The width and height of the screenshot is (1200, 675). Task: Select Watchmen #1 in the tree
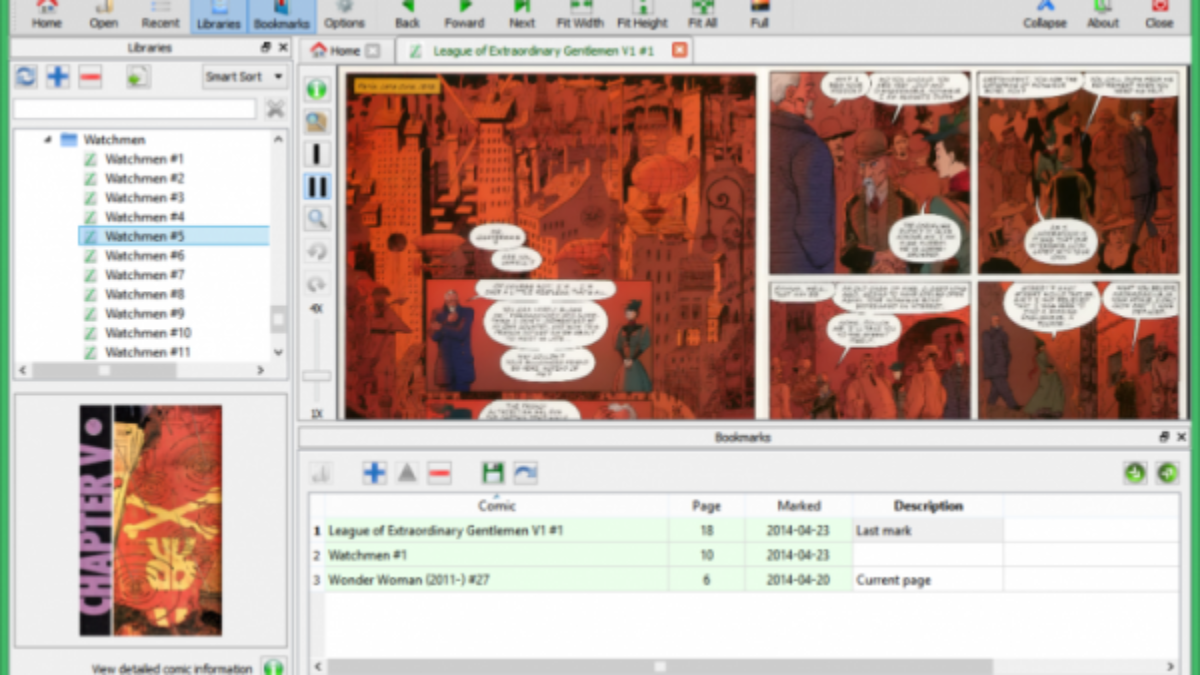tap(144, 159)
